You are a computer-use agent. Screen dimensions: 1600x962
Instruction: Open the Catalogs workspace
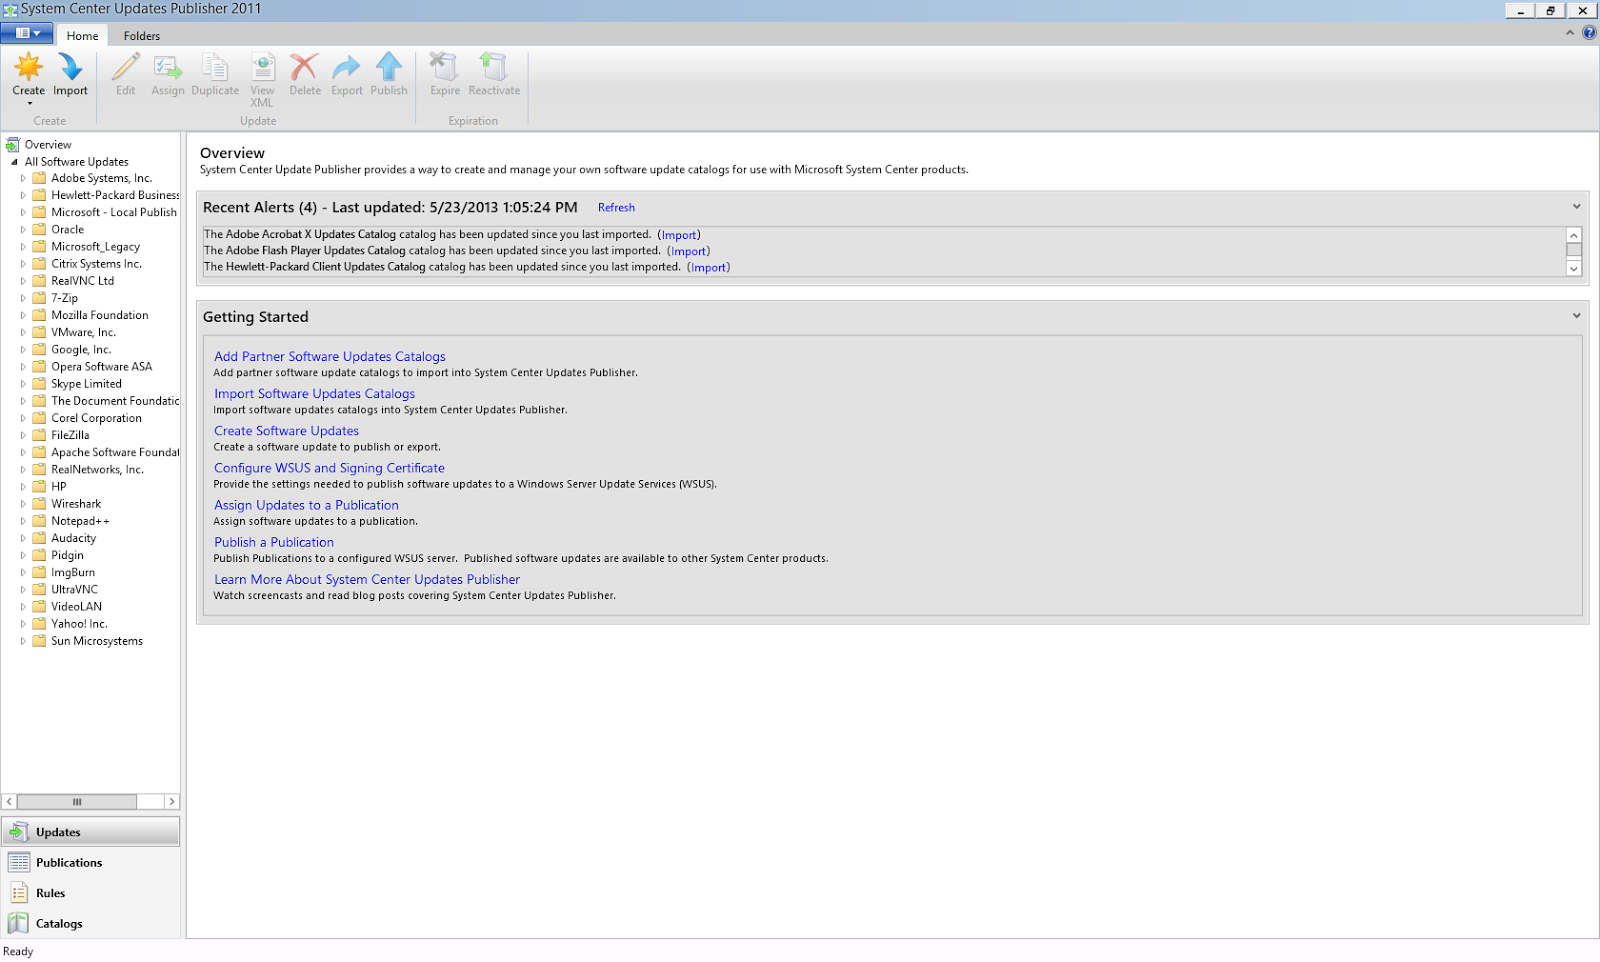pos(56,923)
